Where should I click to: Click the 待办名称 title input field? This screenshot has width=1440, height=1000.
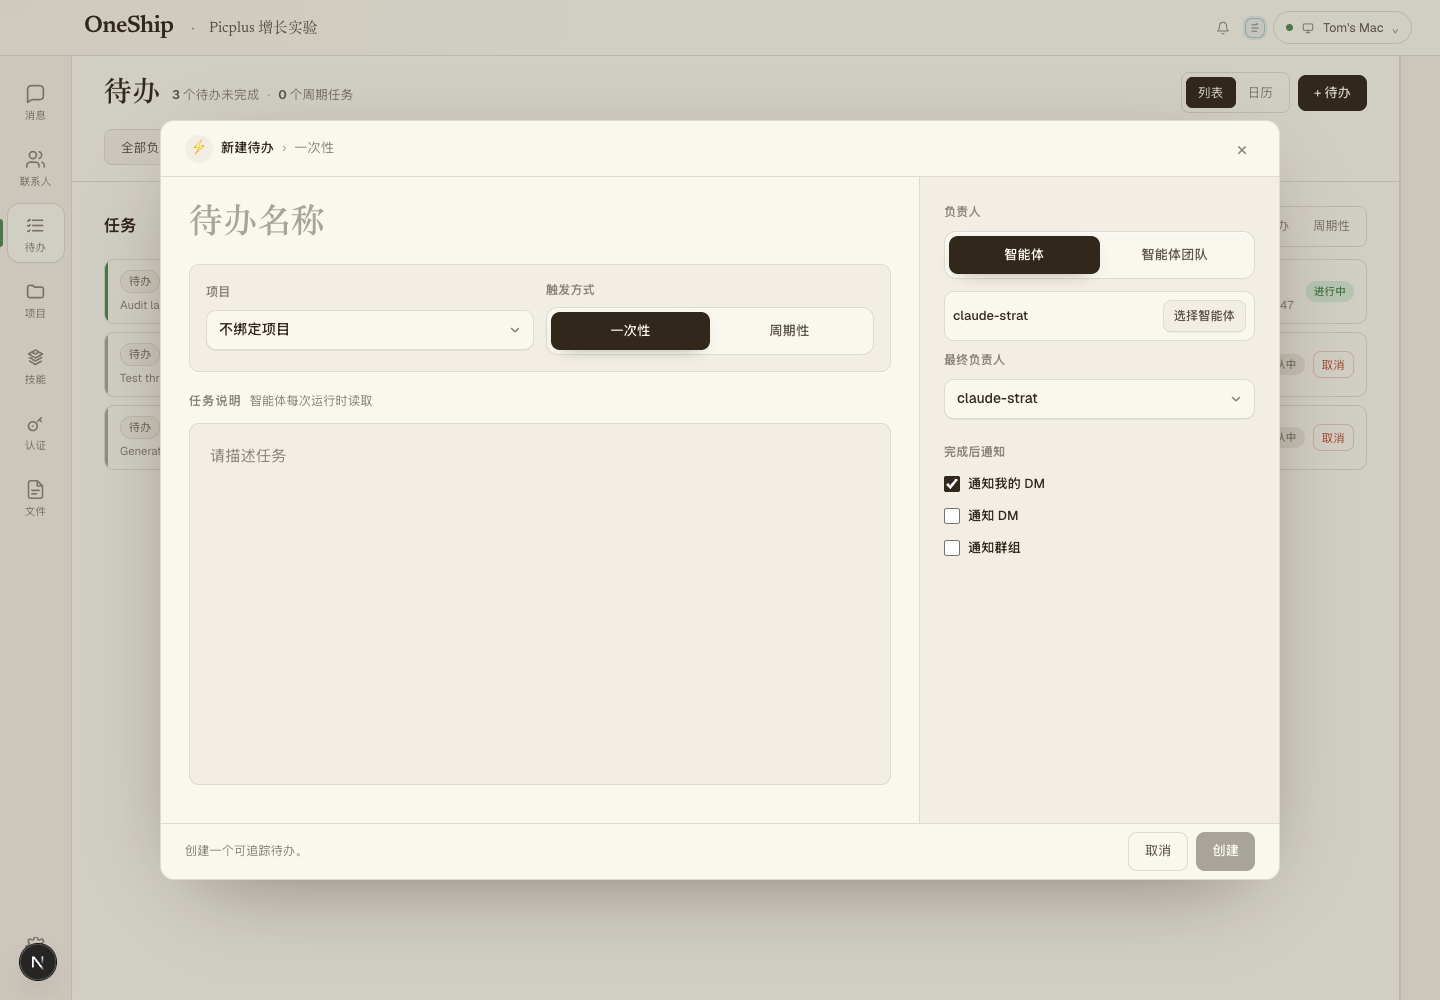coord(540,220)
